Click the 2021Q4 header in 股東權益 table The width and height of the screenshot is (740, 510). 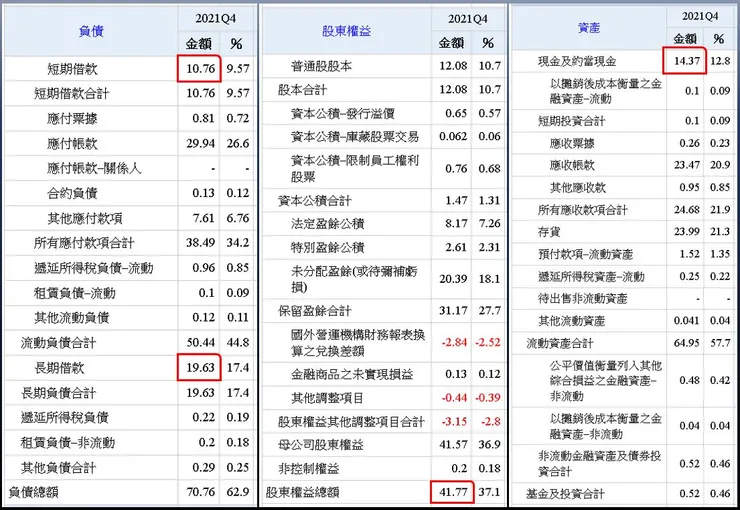coord(468,19)
